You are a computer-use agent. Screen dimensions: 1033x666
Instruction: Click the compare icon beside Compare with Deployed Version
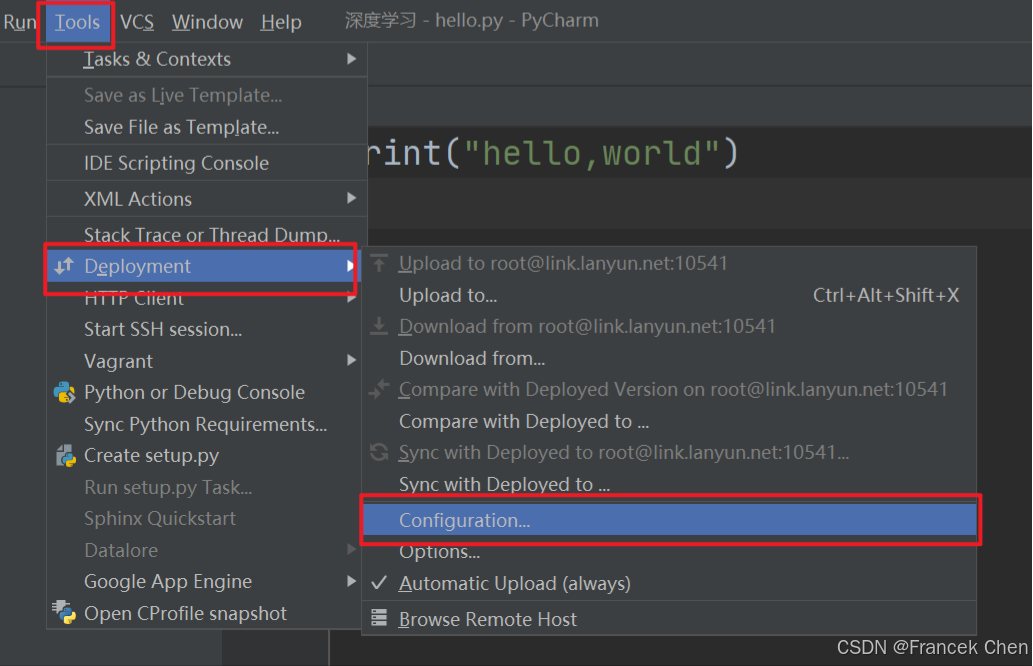379,389
